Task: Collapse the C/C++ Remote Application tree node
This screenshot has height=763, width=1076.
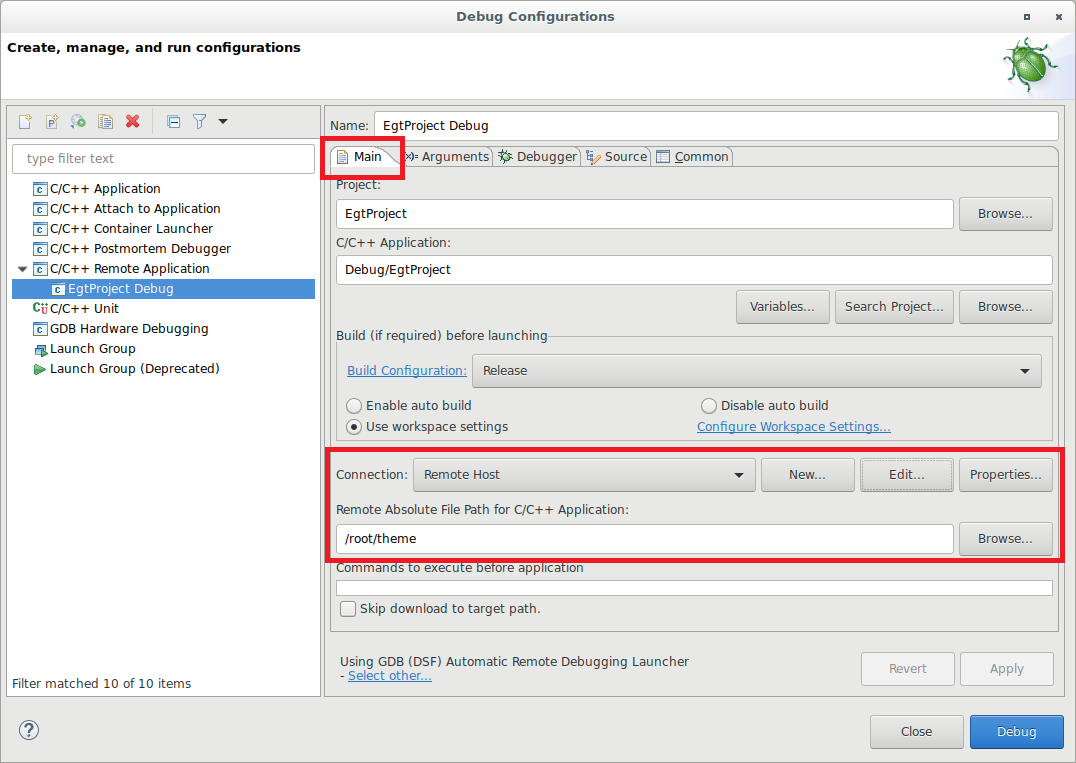Action: (x=22, y=268)
